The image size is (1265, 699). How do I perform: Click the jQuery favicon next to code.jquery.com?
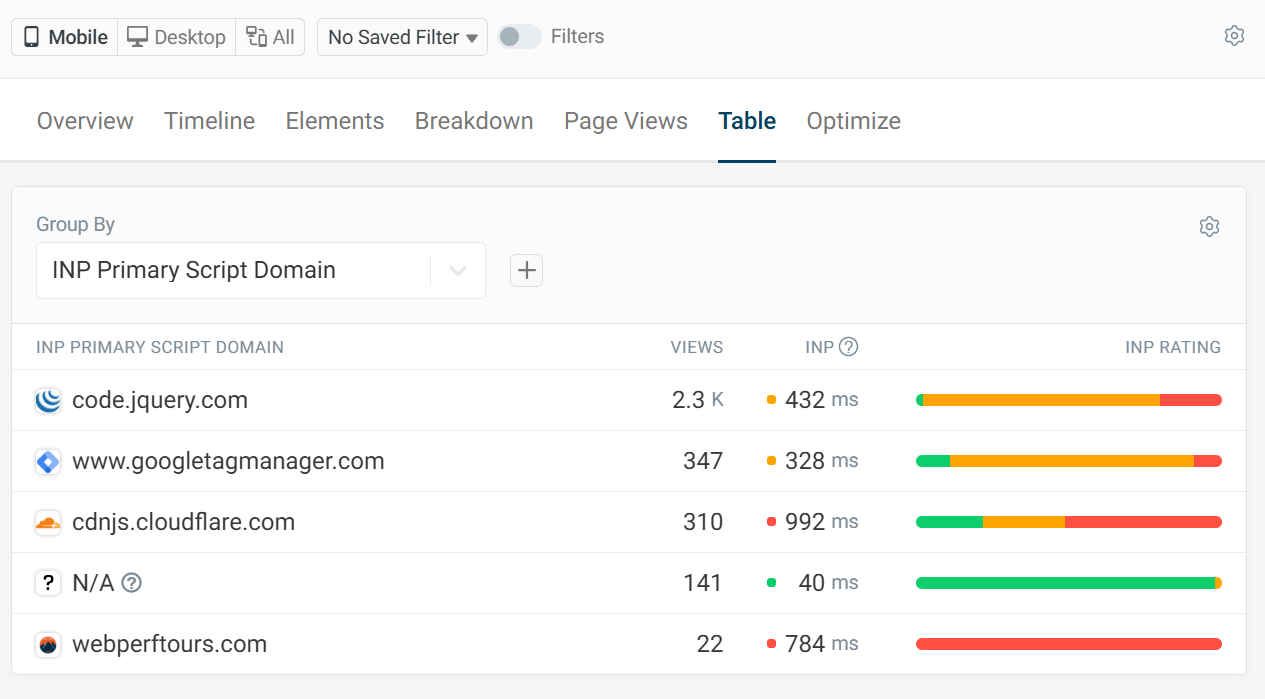[x=48, y=400]
